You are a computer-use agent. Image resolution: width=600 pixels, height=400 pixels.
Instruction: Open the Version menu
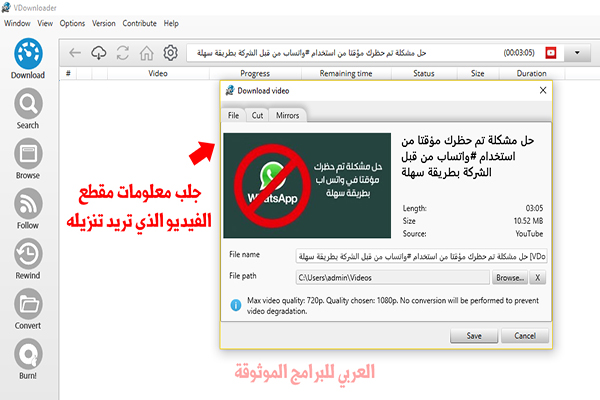(104, 23)
